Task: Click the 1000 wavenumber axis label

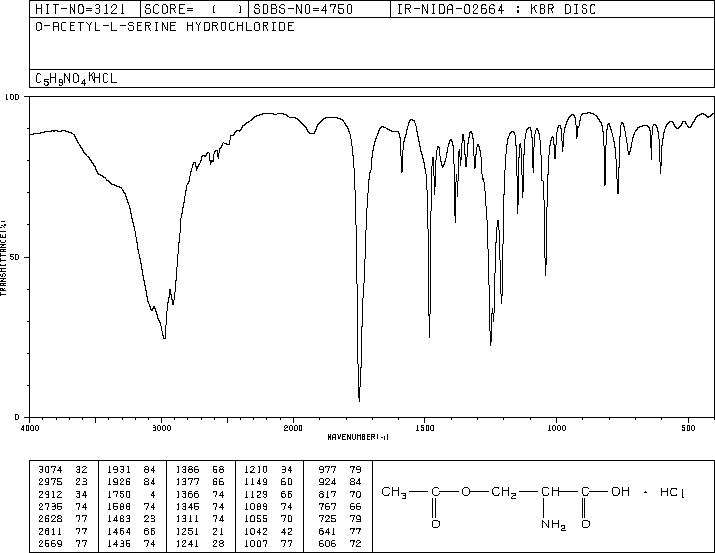Action: 556,428
